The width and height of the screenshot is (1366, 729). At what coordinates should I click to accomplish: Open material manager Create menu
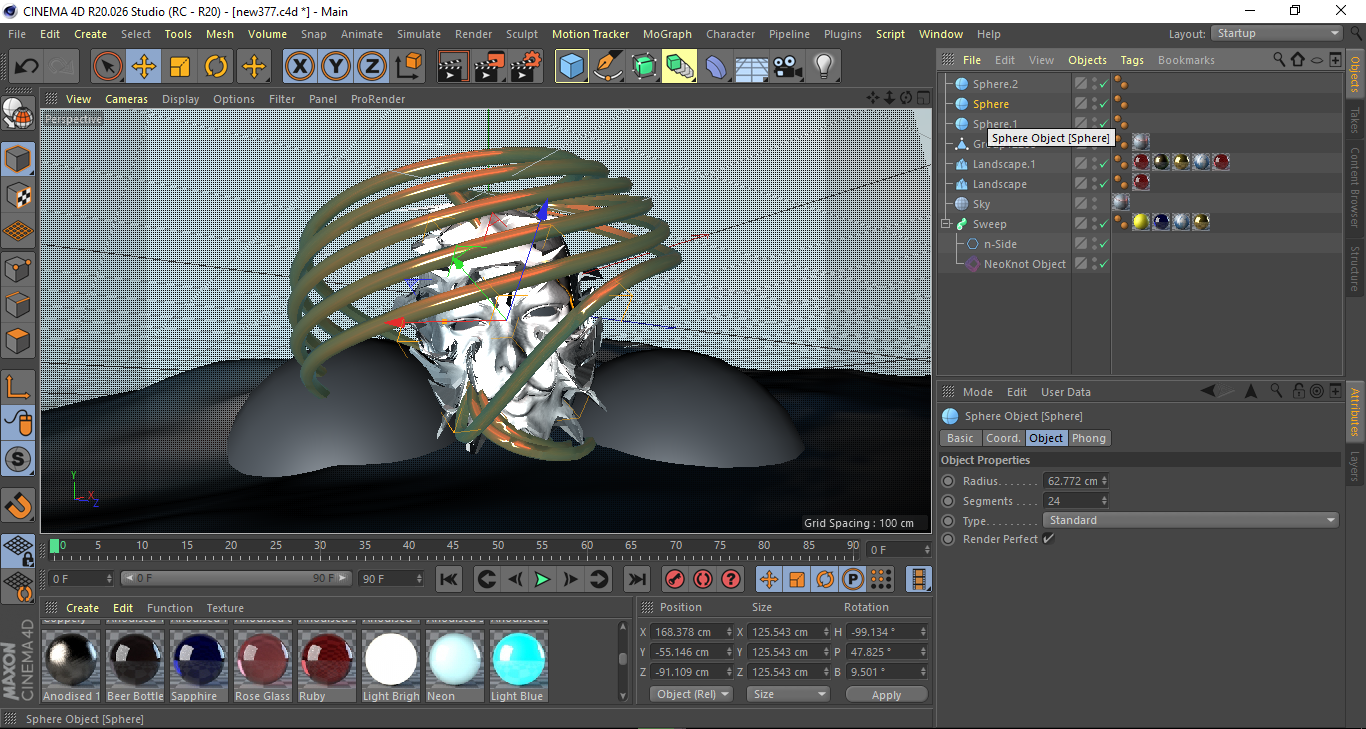[83, 608]
